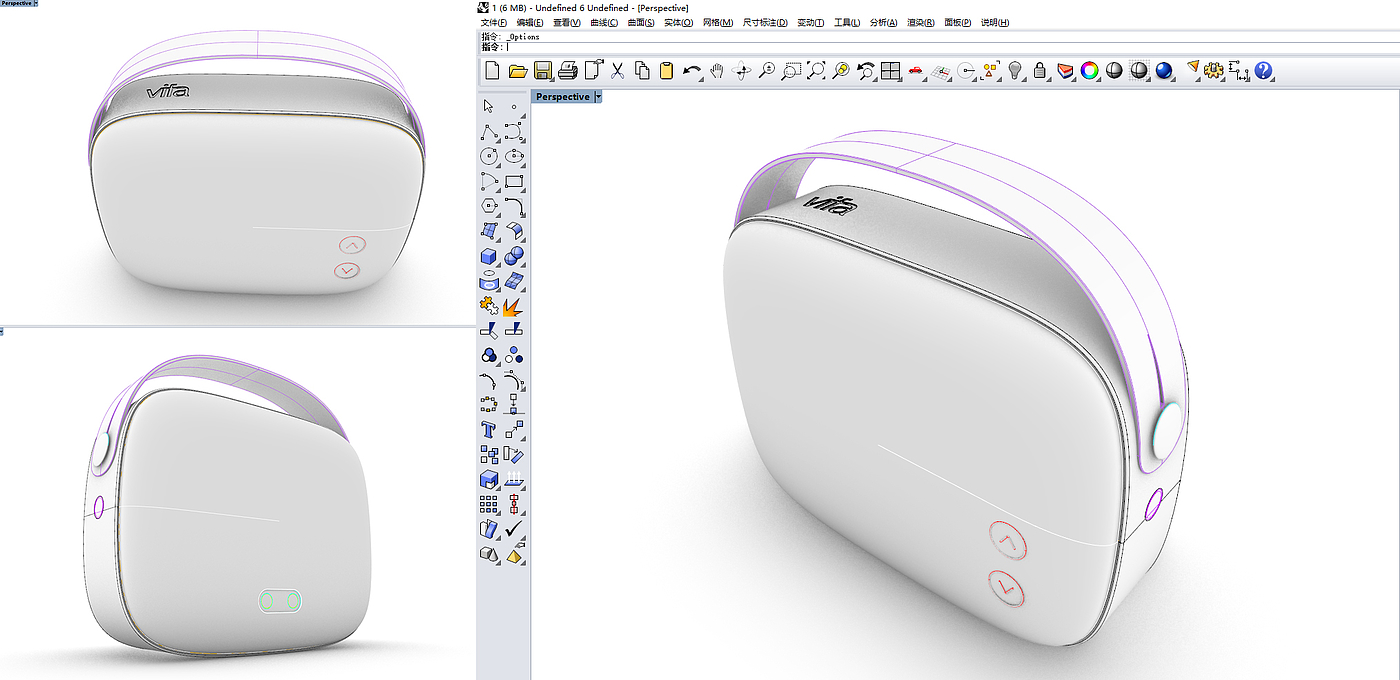The width and height of the screenshot is (1400, 680).
Task: Open the 曲面(S) menu
Action: click(641, 22)
